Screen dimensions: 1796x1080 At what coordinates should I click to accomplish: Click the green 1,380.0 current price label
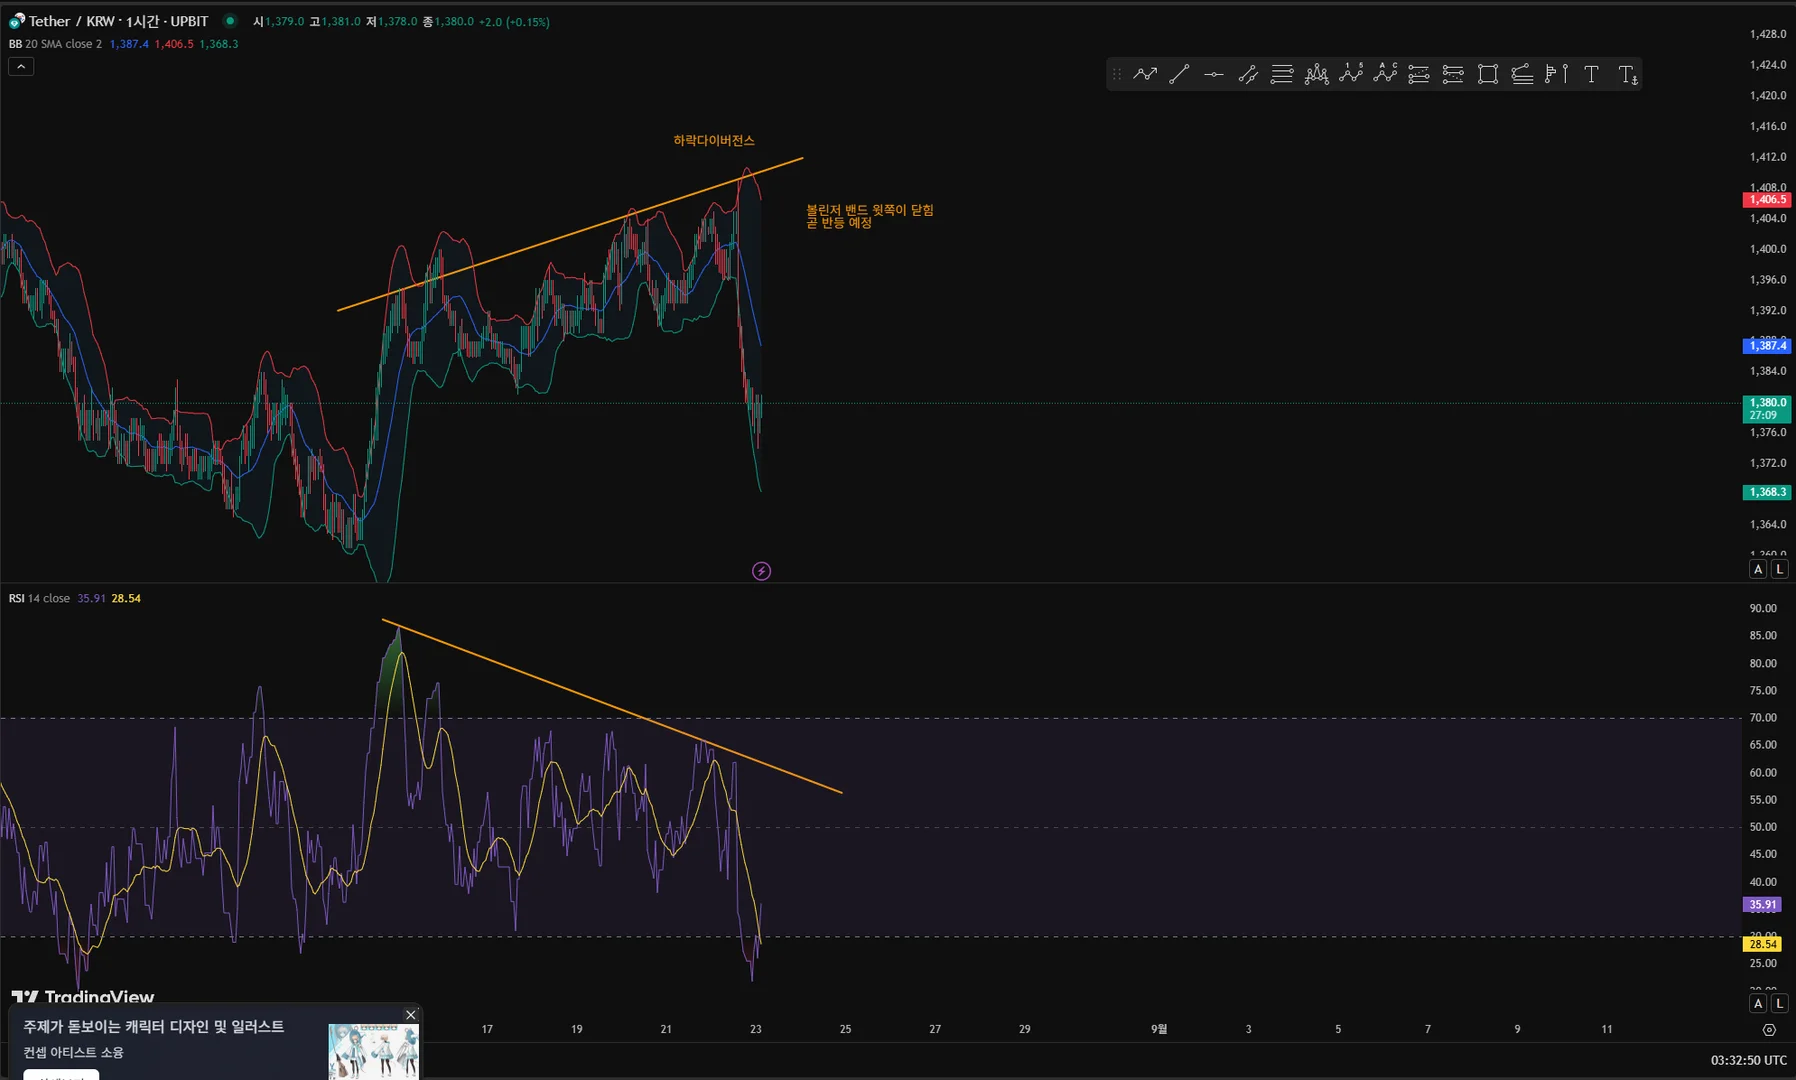coord(1767,409)
